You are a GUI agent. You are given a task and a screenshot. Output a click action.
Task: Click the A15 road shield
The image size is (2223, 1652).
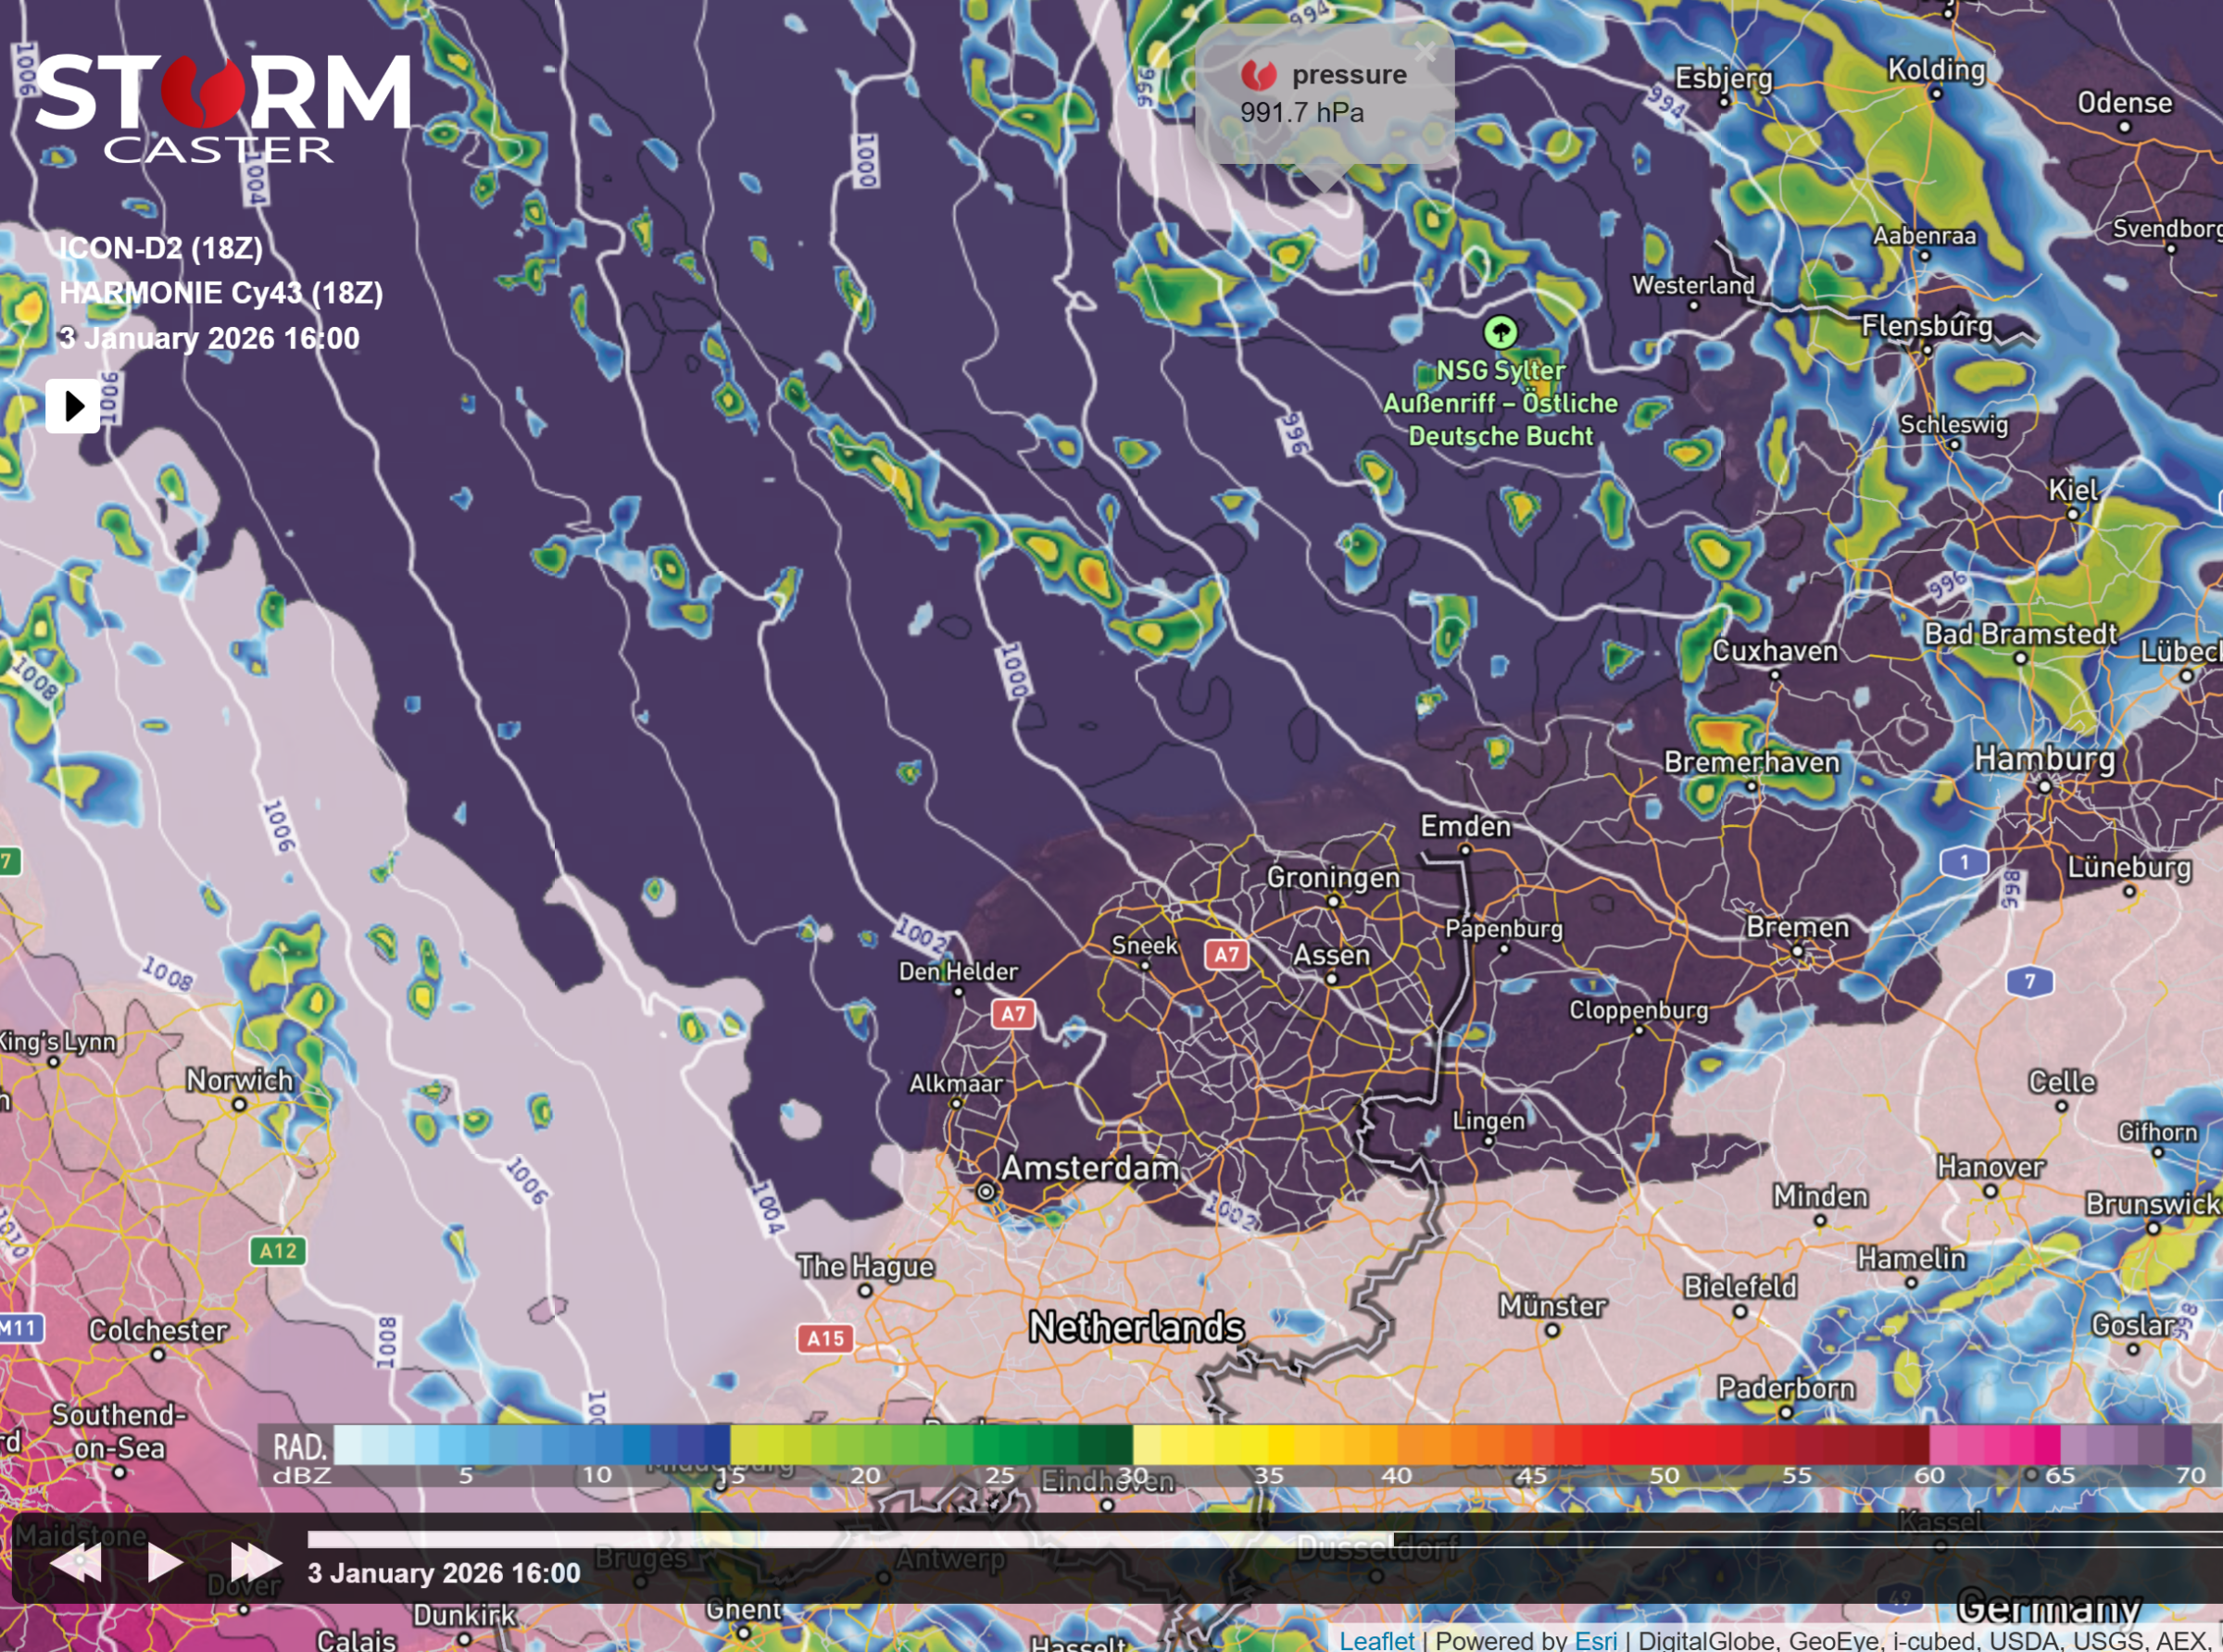[825, 1338]
